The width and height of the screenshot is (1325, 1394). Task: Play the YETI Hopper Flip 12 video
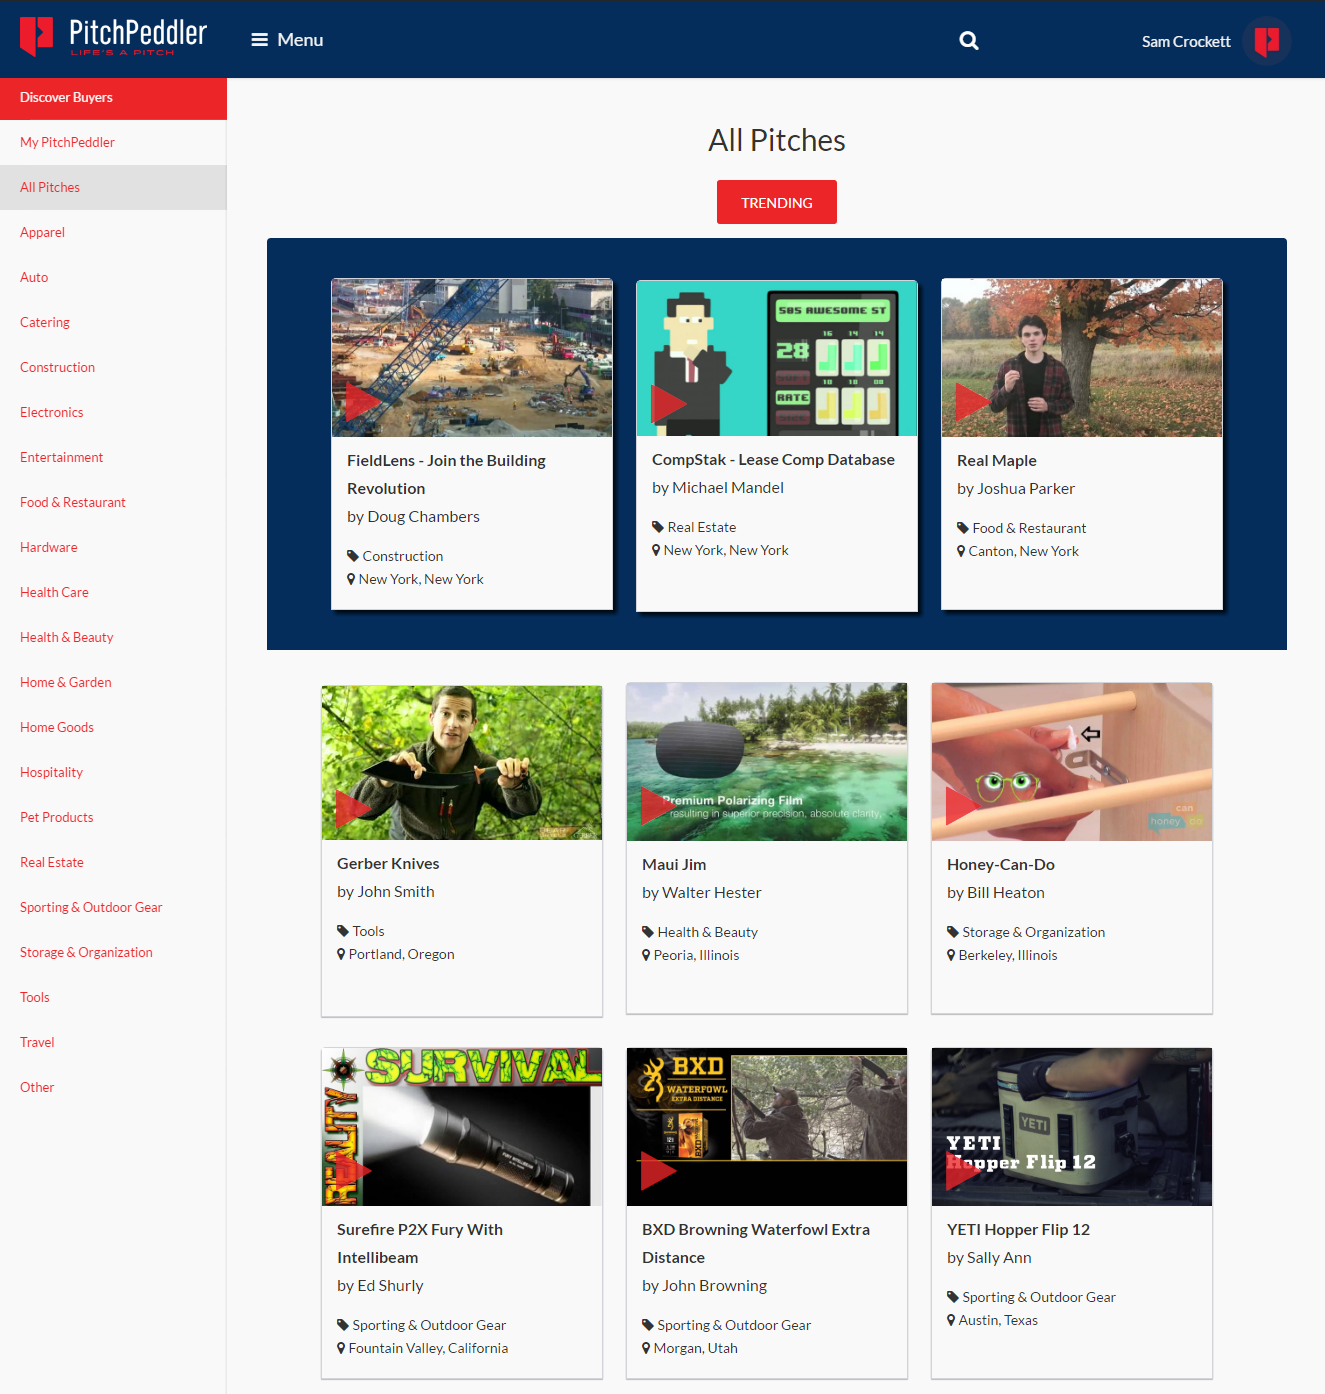point(963,1171)
